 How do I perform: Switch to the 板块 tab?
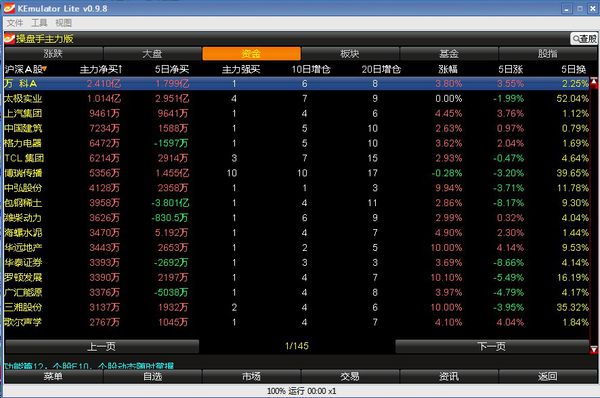350,54
